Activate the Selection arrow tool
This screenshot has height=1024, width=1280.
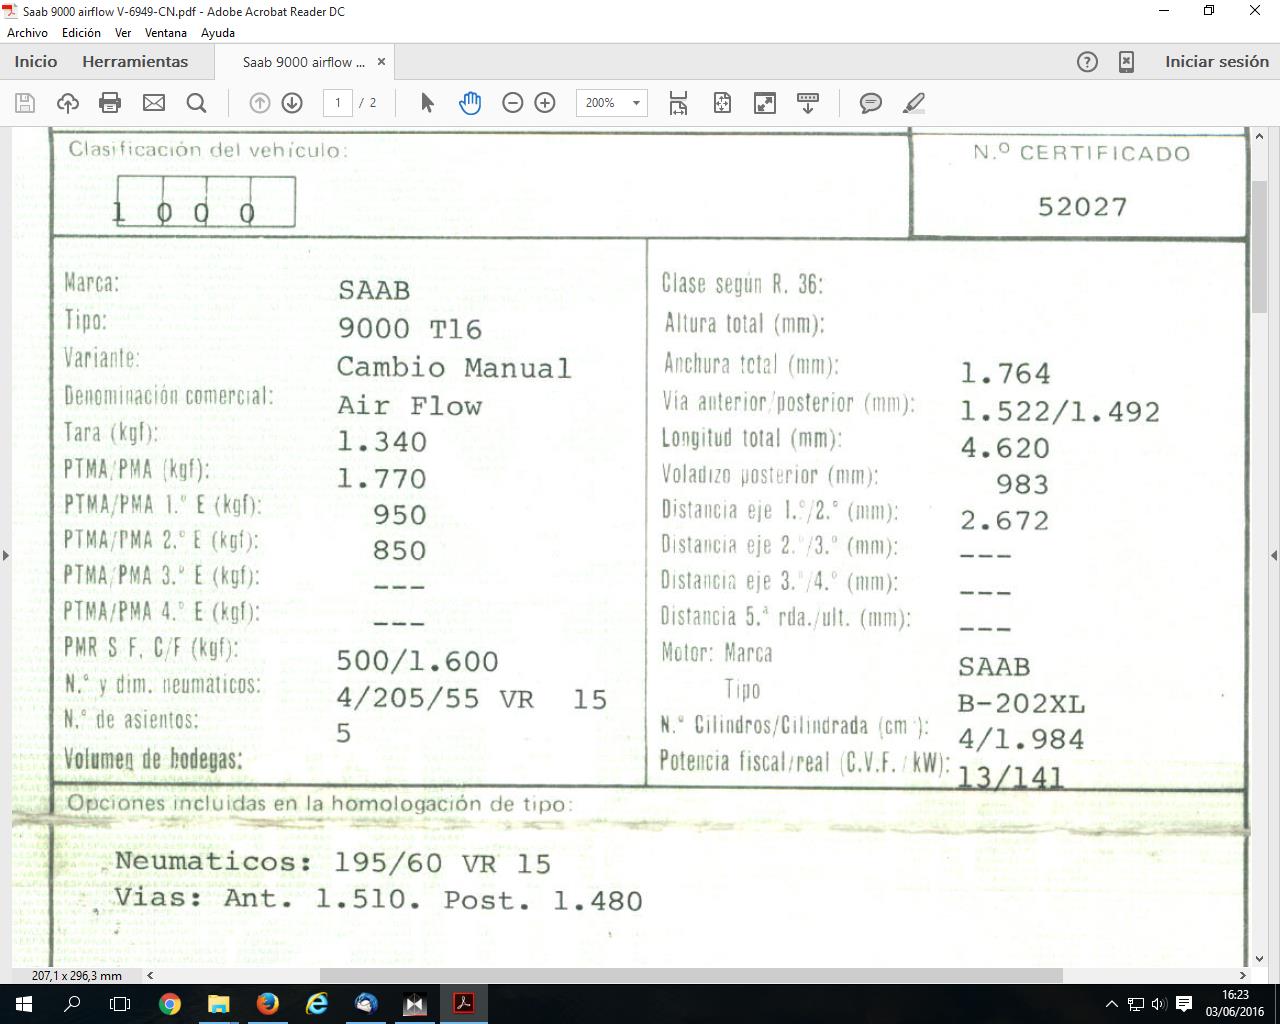click(x=428, y=103)
